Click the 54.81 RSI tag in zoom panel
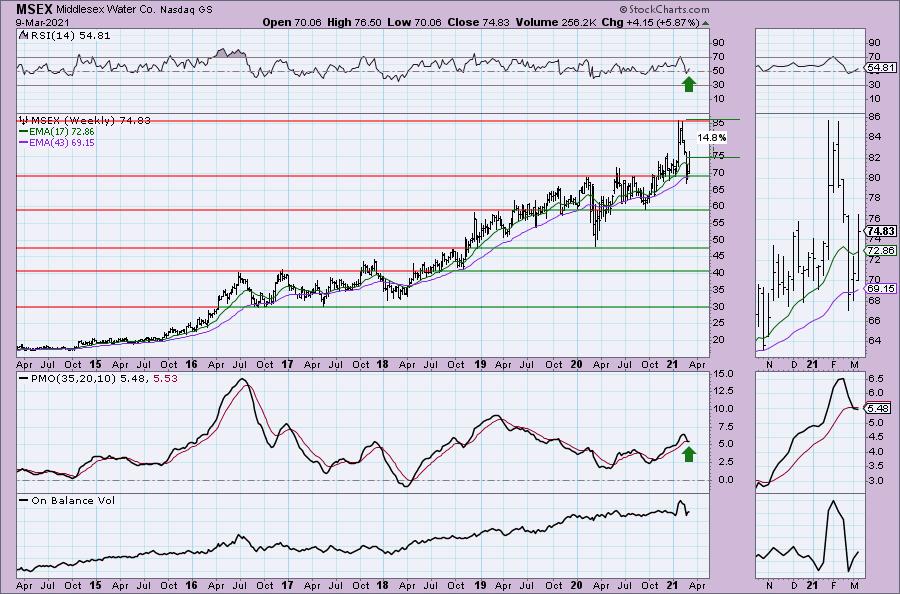This screenshot has height=594, width=900. tap(881, 68)
